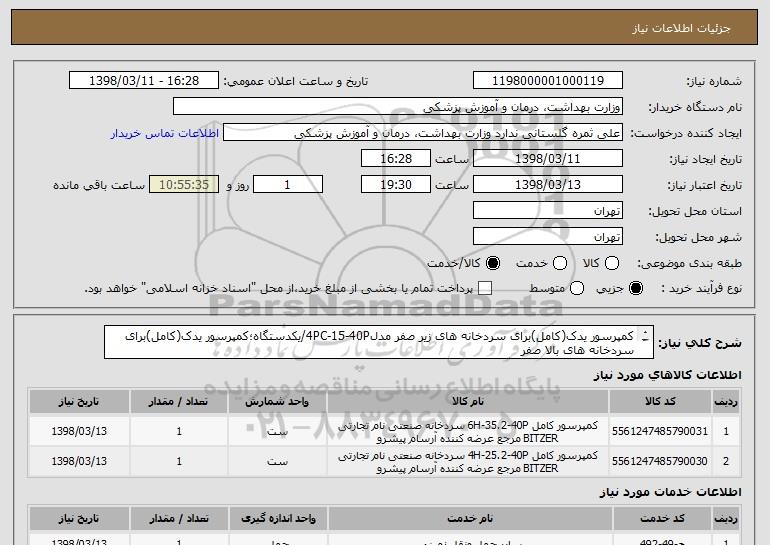Click the announcement date field 1398/03/11 - 16:28

tap(144, 81)
